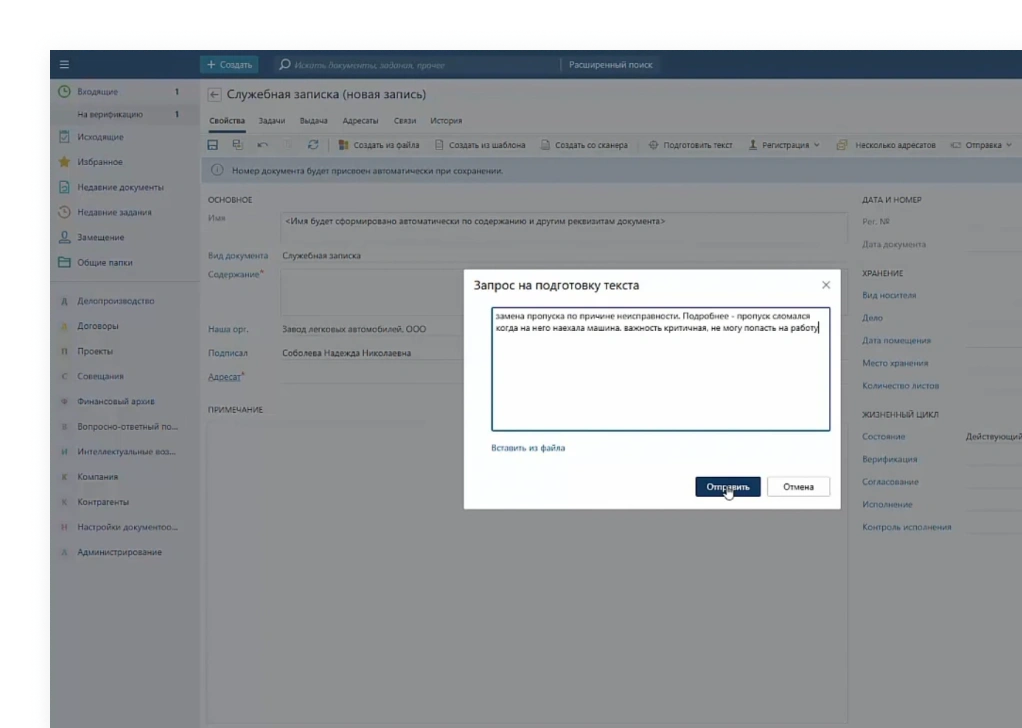Toggle the hamburger navigation menu

[65, 65]
